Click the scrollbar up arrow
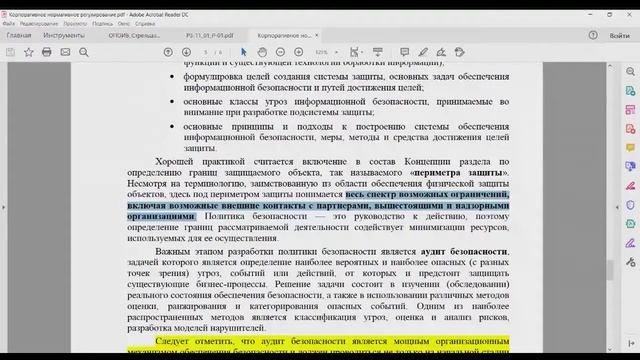This screenshot has height=360, width=640. tap(610, 66)
